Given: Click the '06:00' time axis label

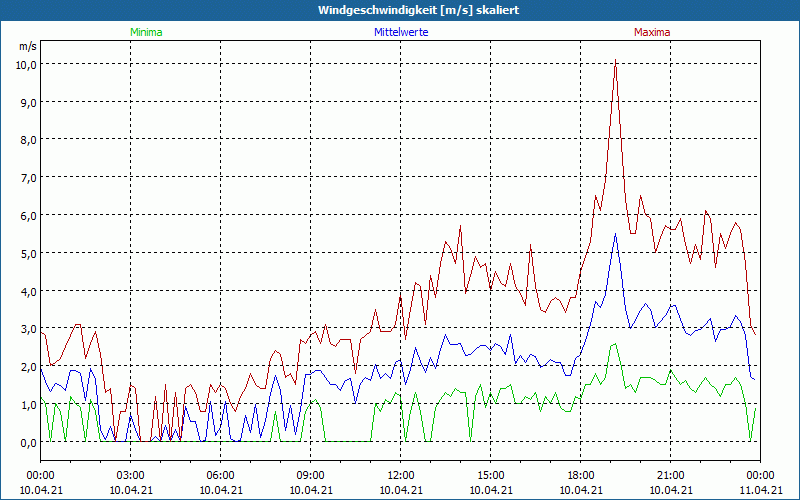Looking at the screenshot, I should (x=220, y=476).
